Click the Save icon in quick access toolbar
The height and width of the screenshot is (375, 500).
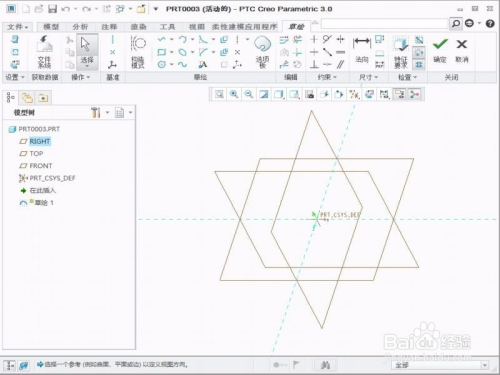click(52, 9)
